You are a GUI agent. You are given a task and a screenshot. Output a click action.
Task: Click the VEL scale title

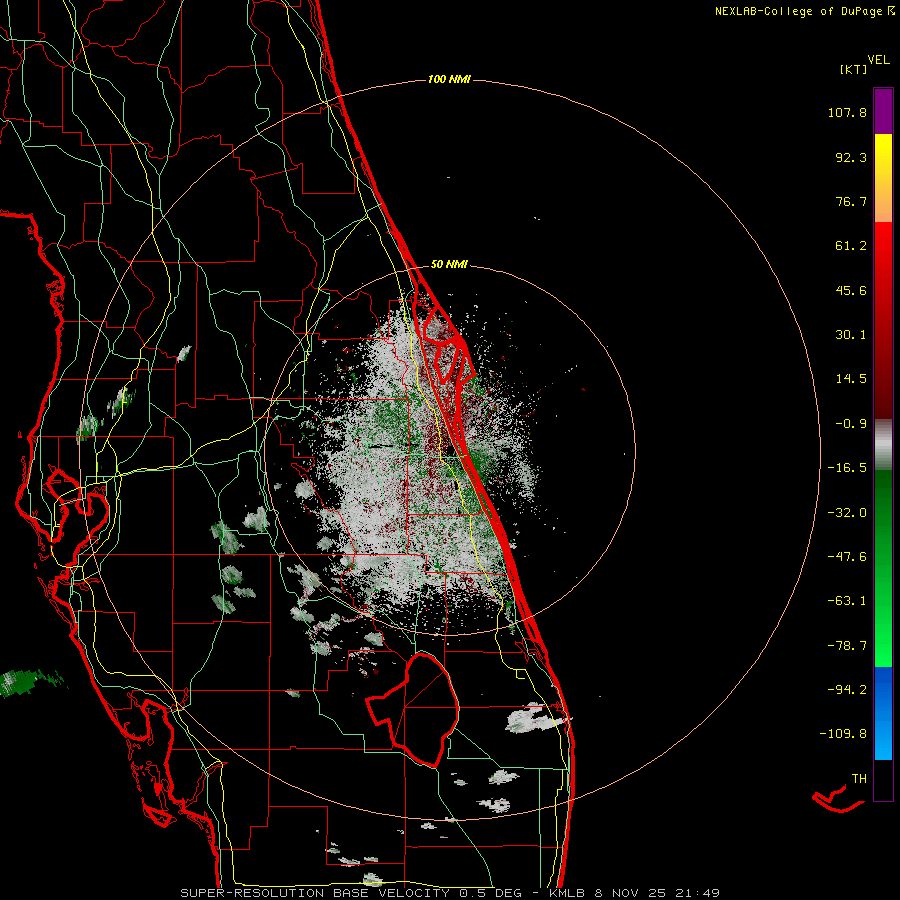pos(878,60)
